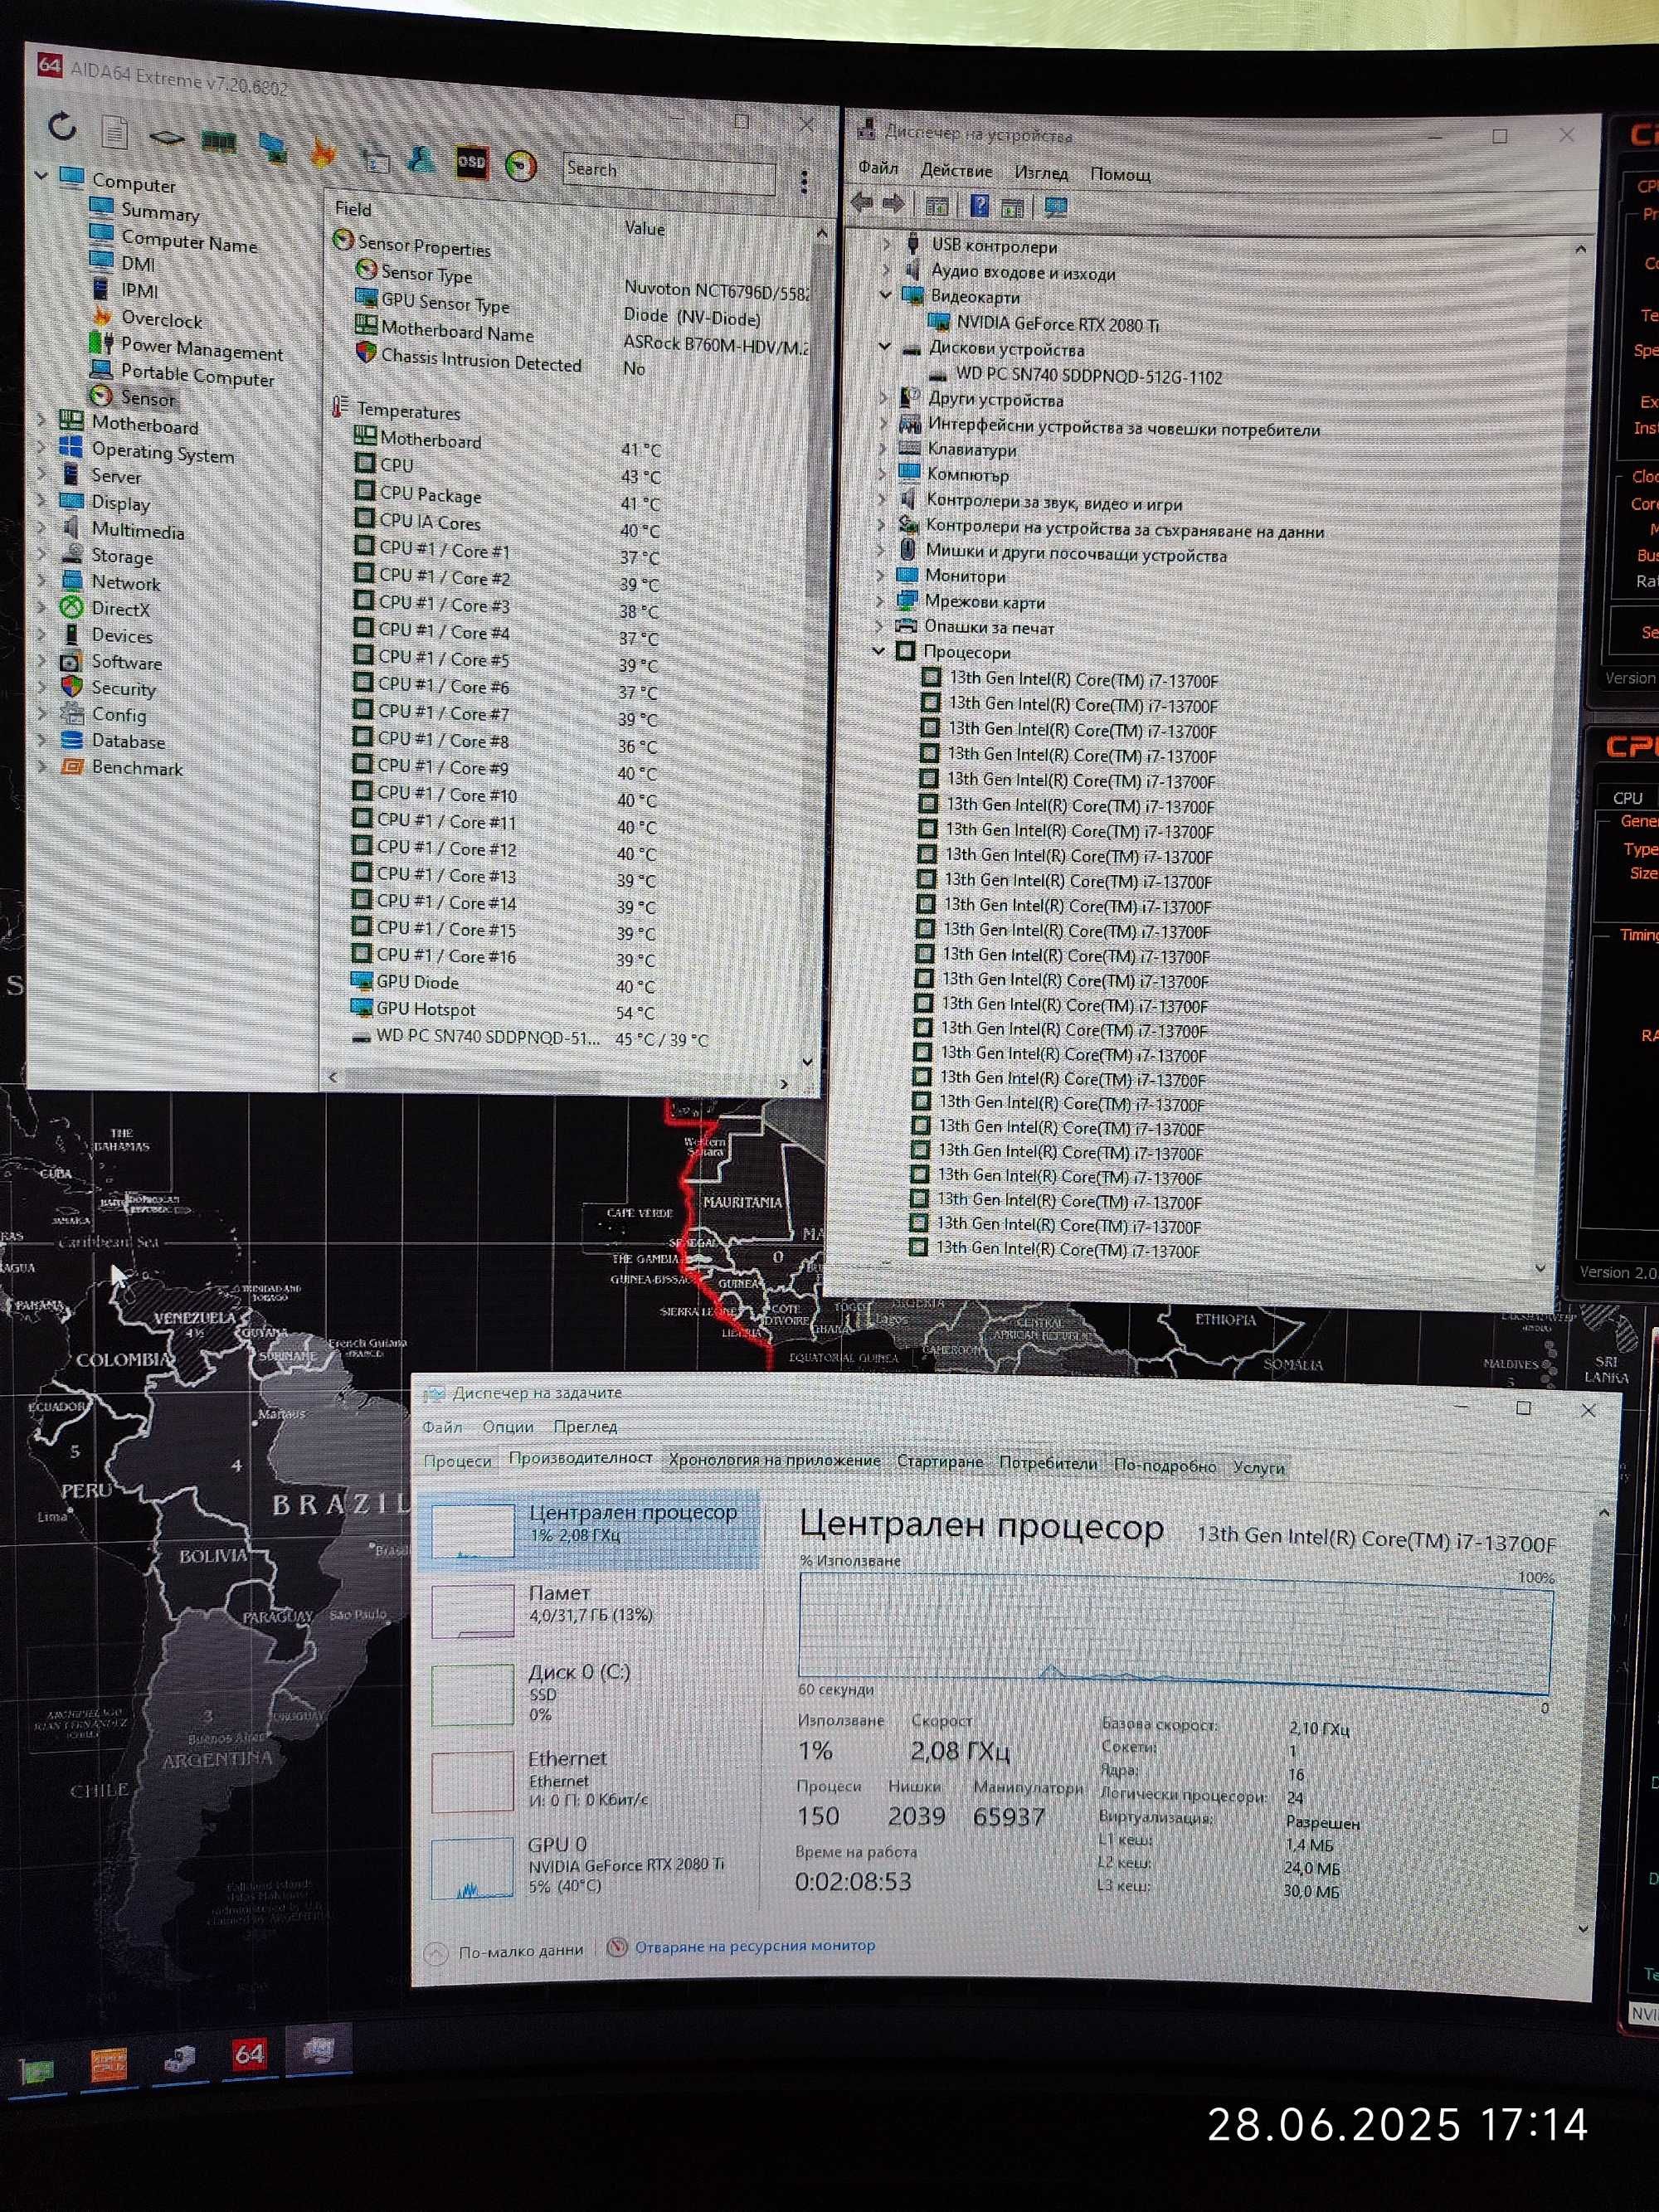Open Хронология на приложение tab

tap(775, 1460)
